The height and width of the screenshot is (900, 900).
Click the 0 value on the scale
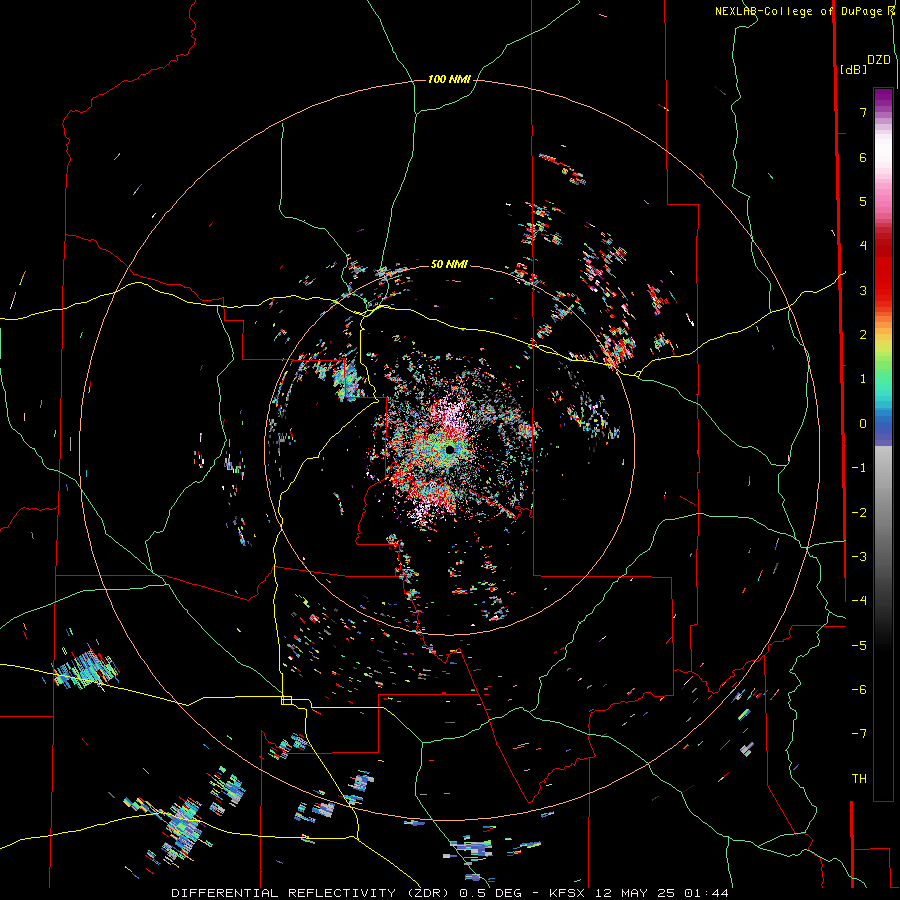pos(863,424)
